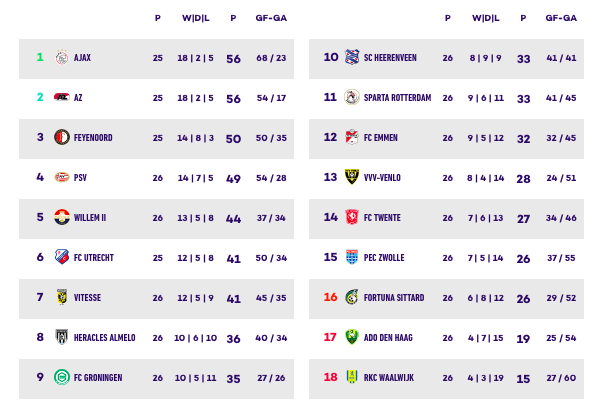Open the Willem II crest icon
This screenshot has width=602, height=409.
click(x=62, y=217)
